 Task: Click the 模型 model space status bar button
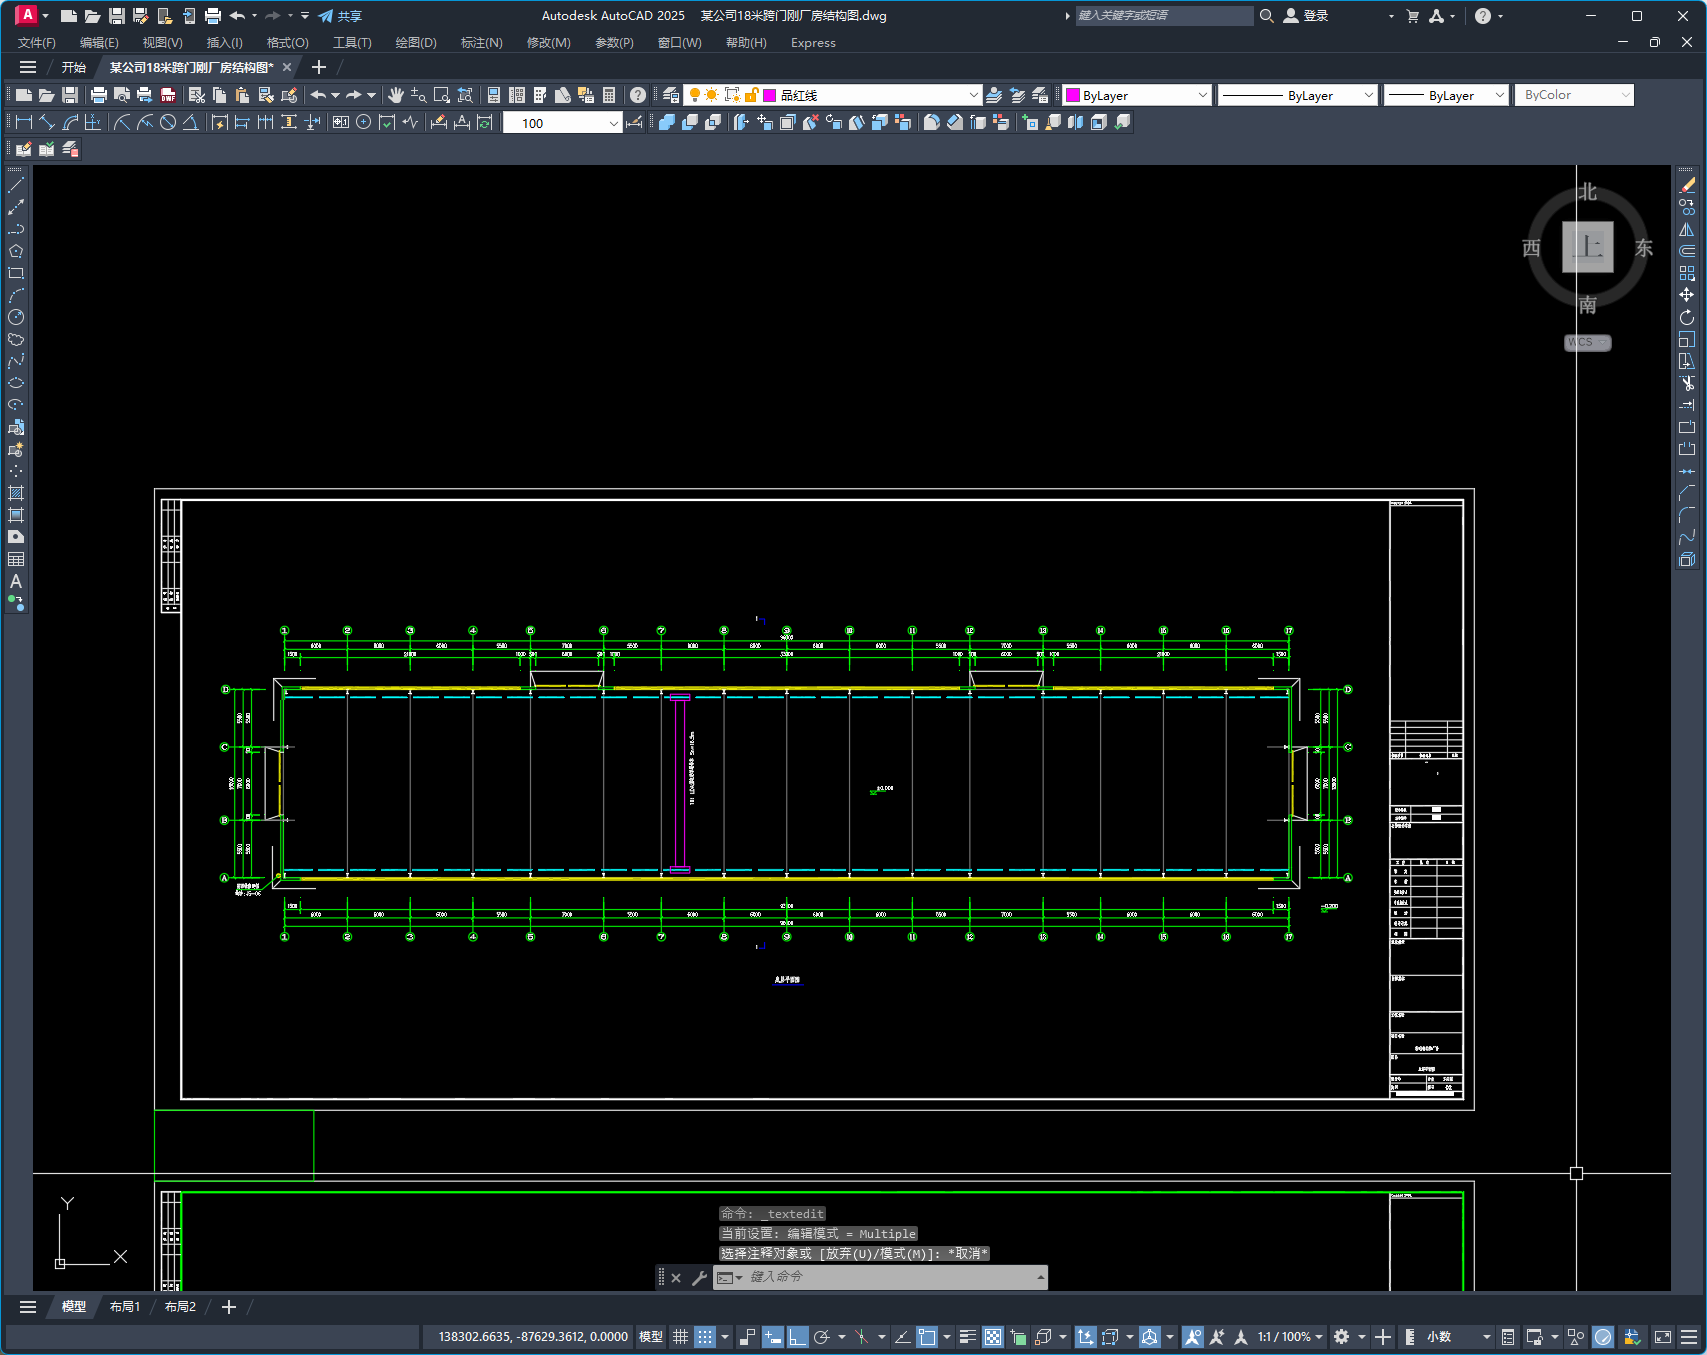pyautogui.click(x=651, y=1337)
